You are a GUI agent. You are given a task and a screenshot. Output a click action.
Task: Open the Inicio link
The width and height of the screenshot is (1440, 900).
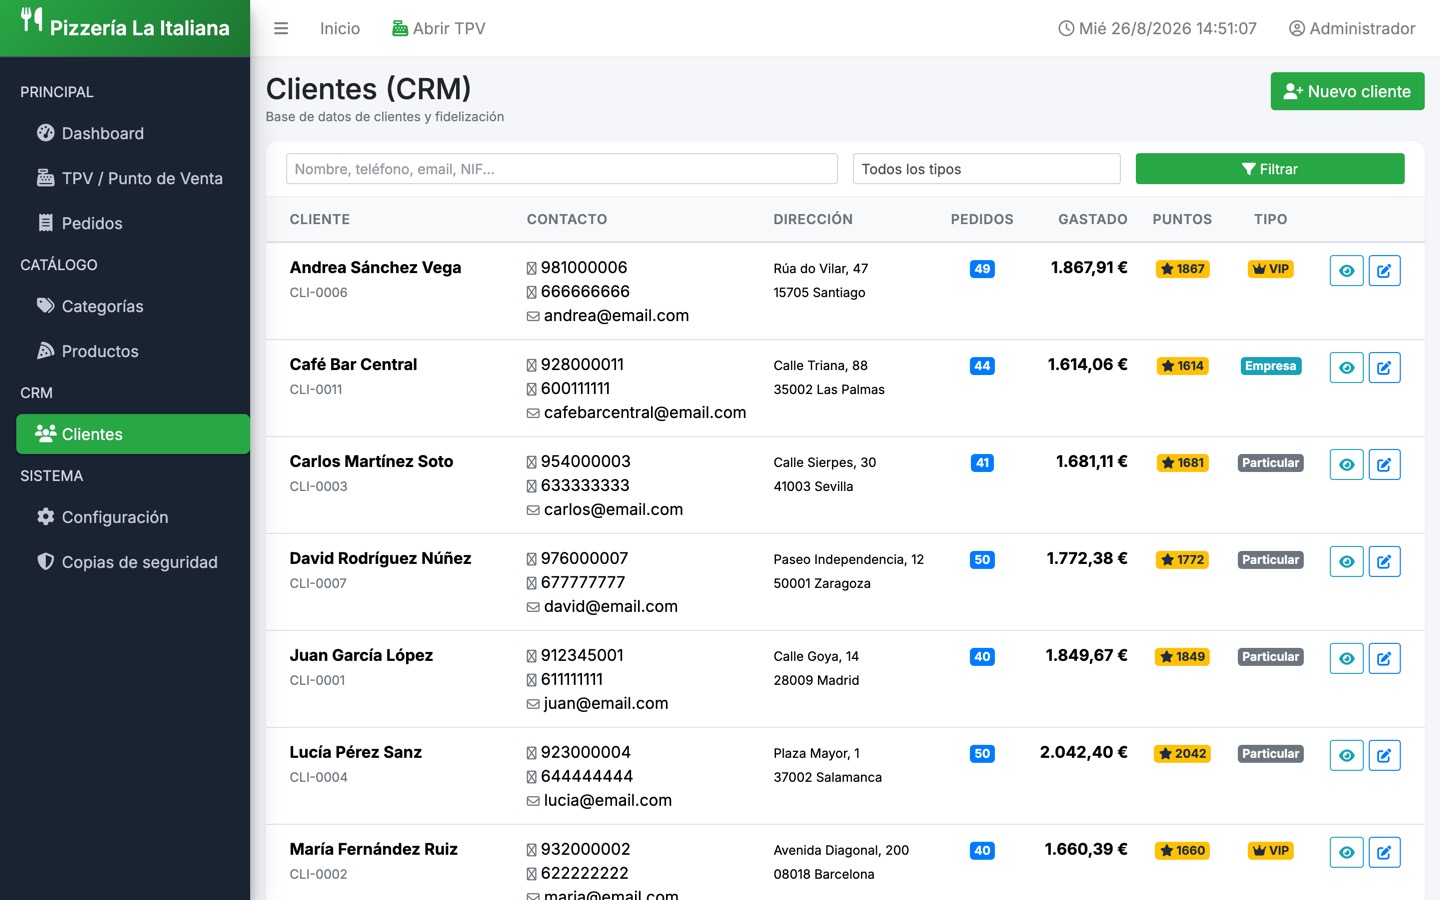tap(340, 28)
